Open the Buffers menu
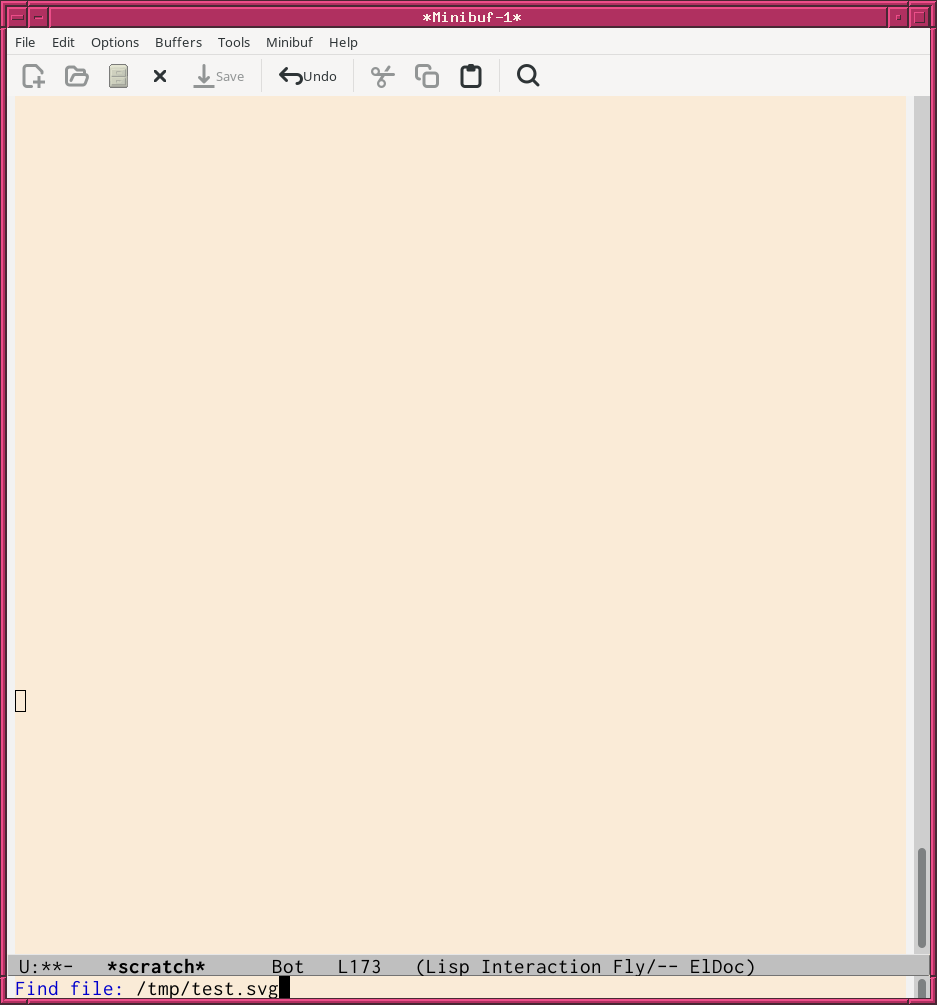The height and width of the screenshot is (1005, 937). pos(178,42)
